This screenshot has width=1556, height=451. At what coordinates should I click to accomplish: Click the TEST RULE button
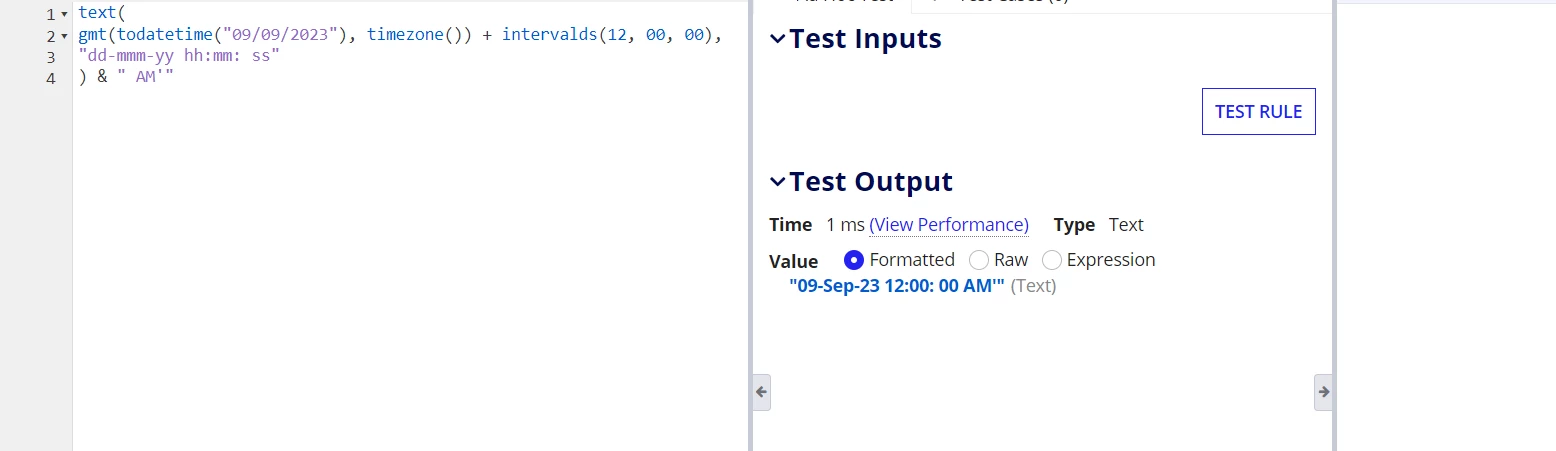(1258, 112)
